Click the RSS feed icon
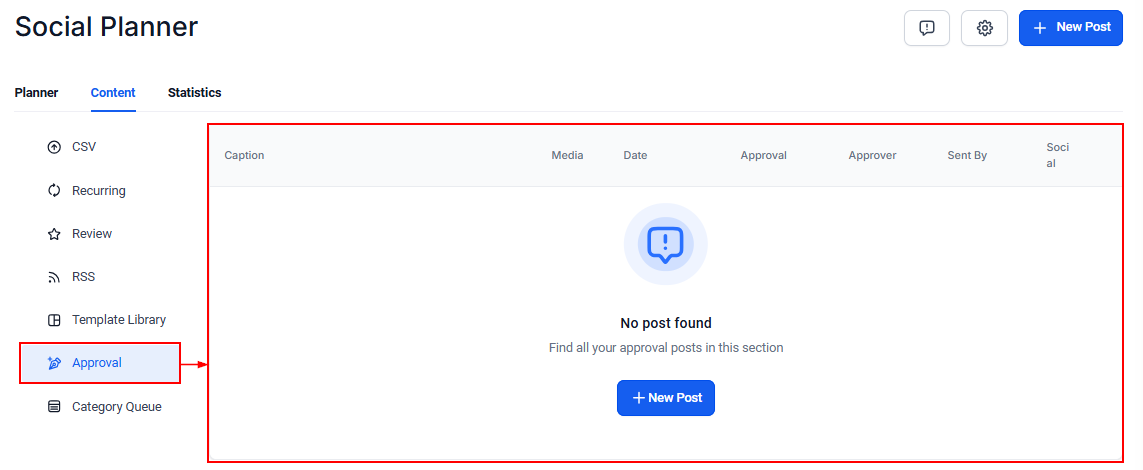 click(x=54, y=277)
